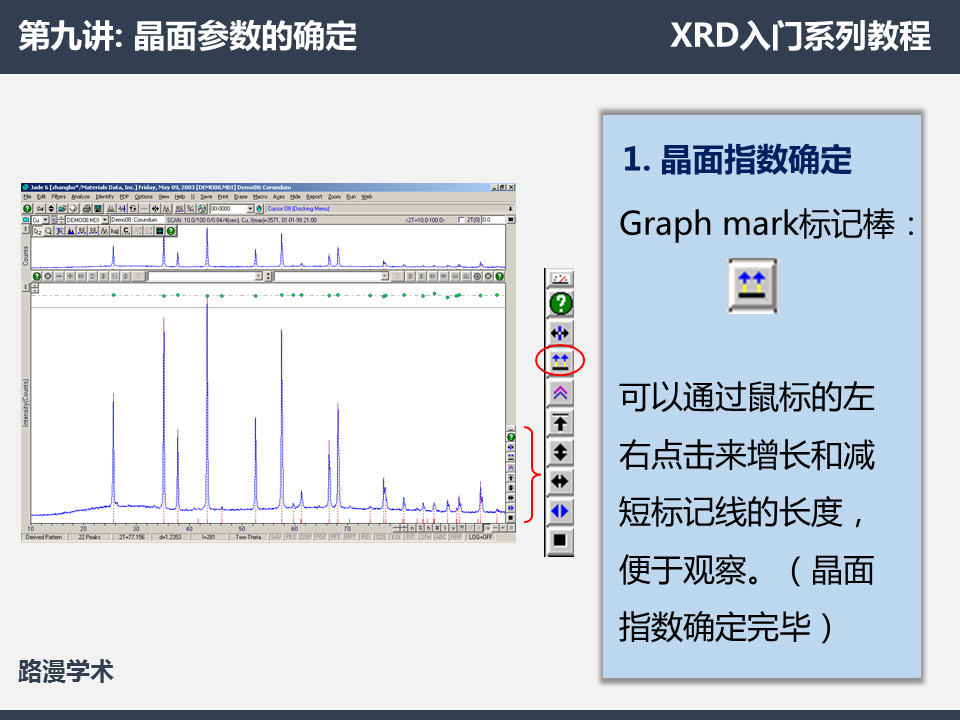Click the blue cross arrows icon in main toolbar

(155, 209)
